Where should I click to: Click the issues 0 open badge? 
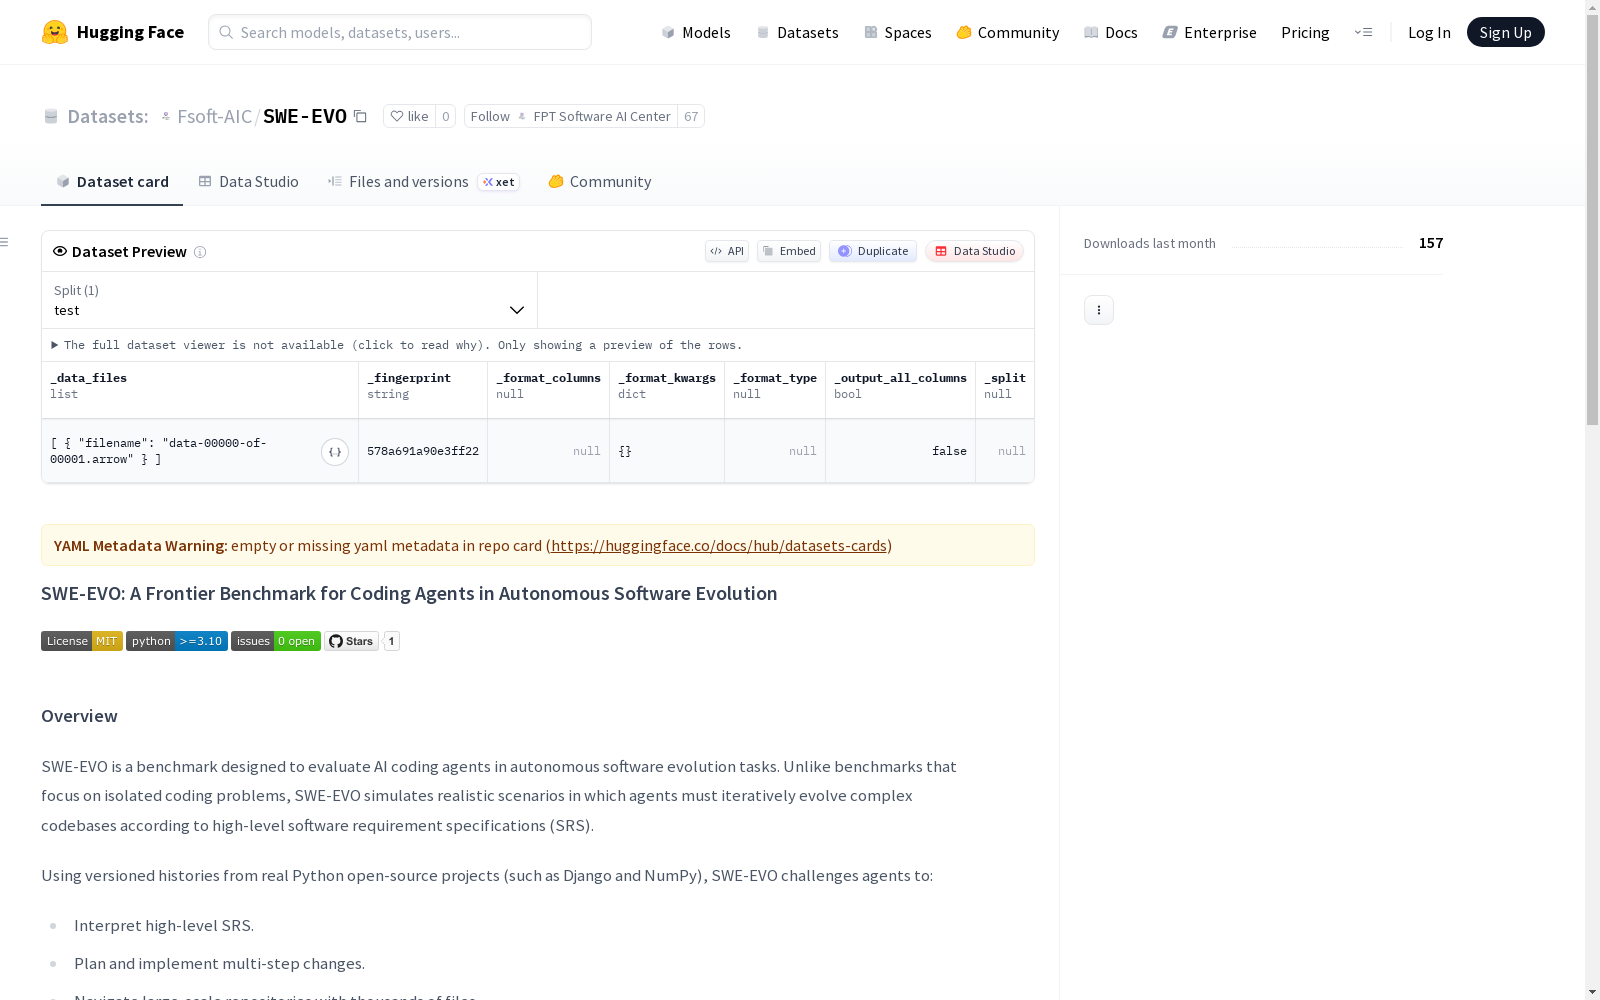coord(276,641)
